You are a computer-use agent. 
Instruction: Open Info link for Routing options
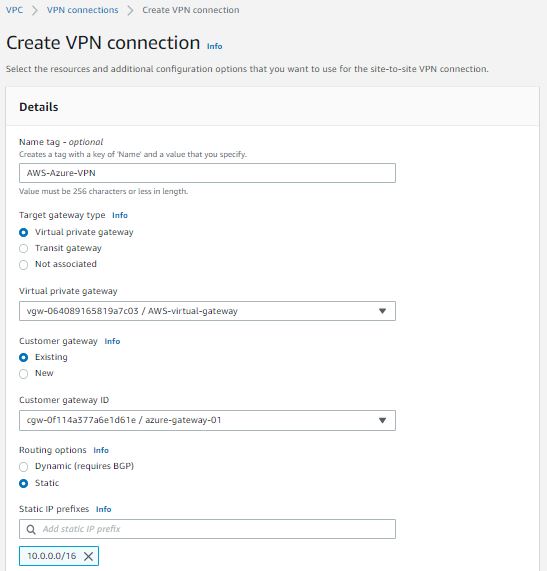(101, 450)
